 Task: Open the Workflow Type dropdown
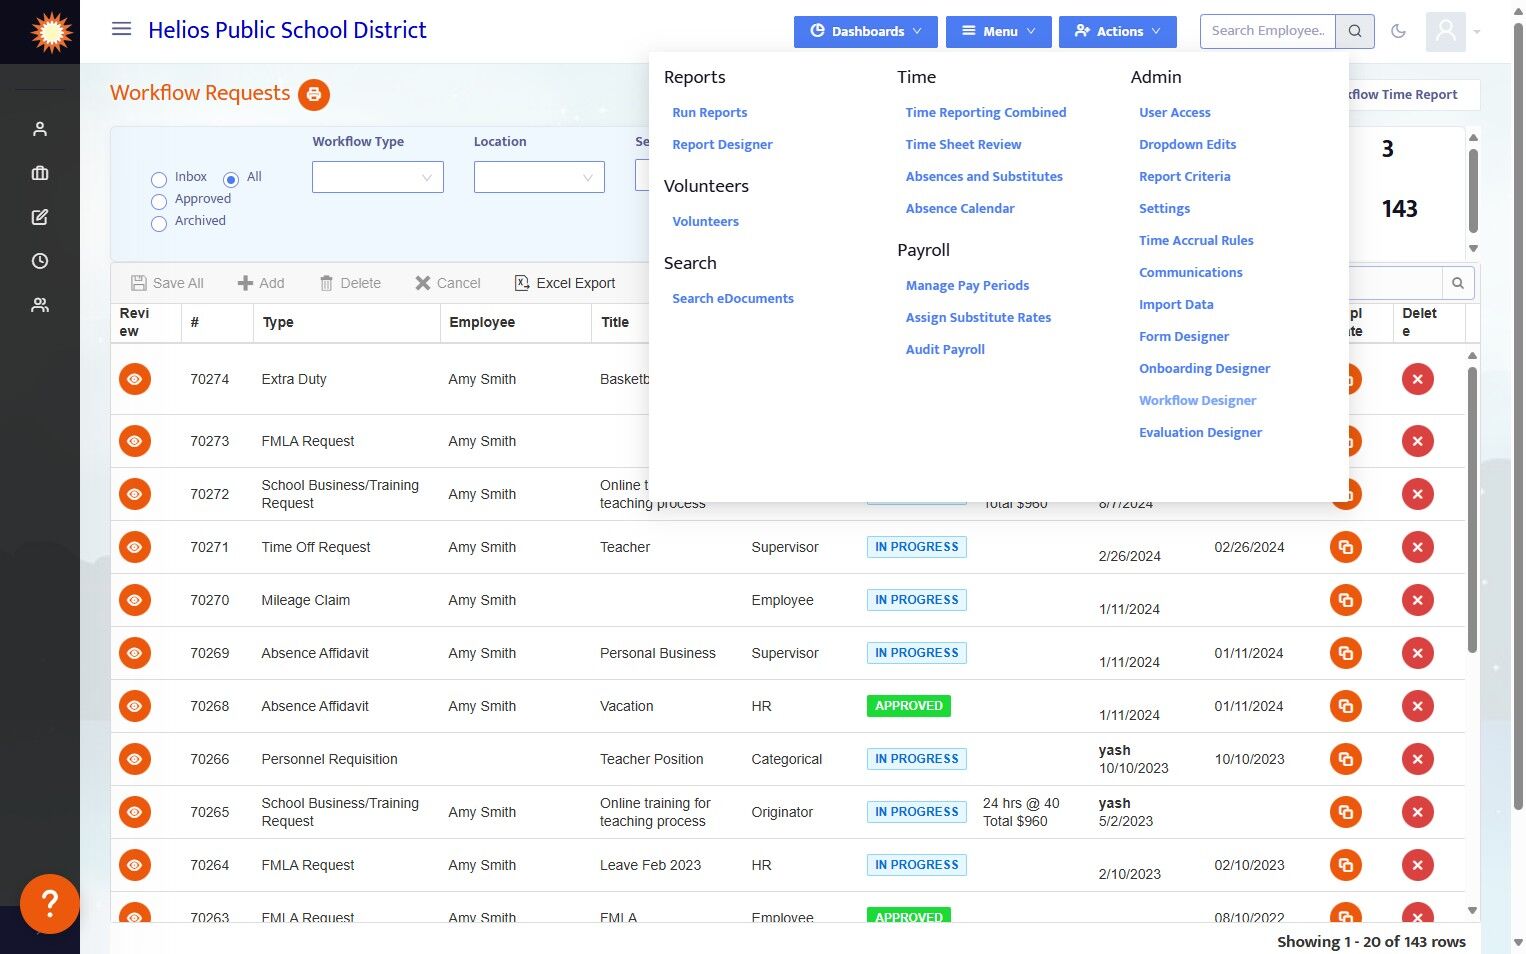coord(378,177)
